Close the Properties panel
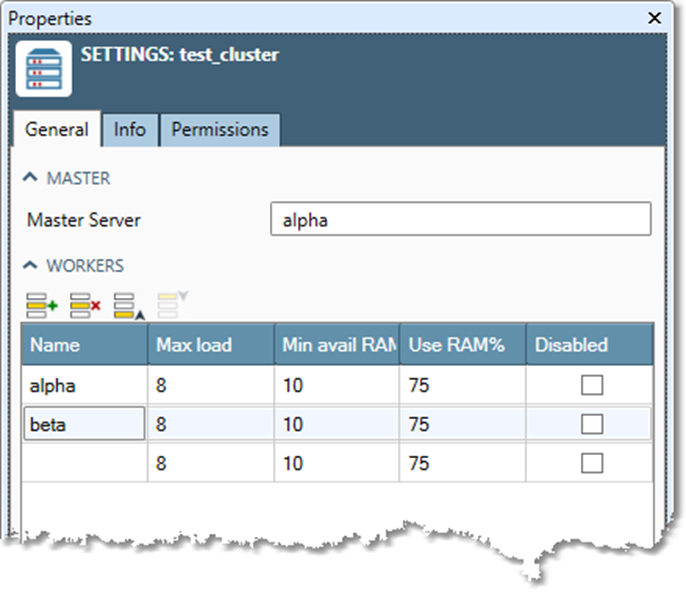 click(x=655, y=18)
